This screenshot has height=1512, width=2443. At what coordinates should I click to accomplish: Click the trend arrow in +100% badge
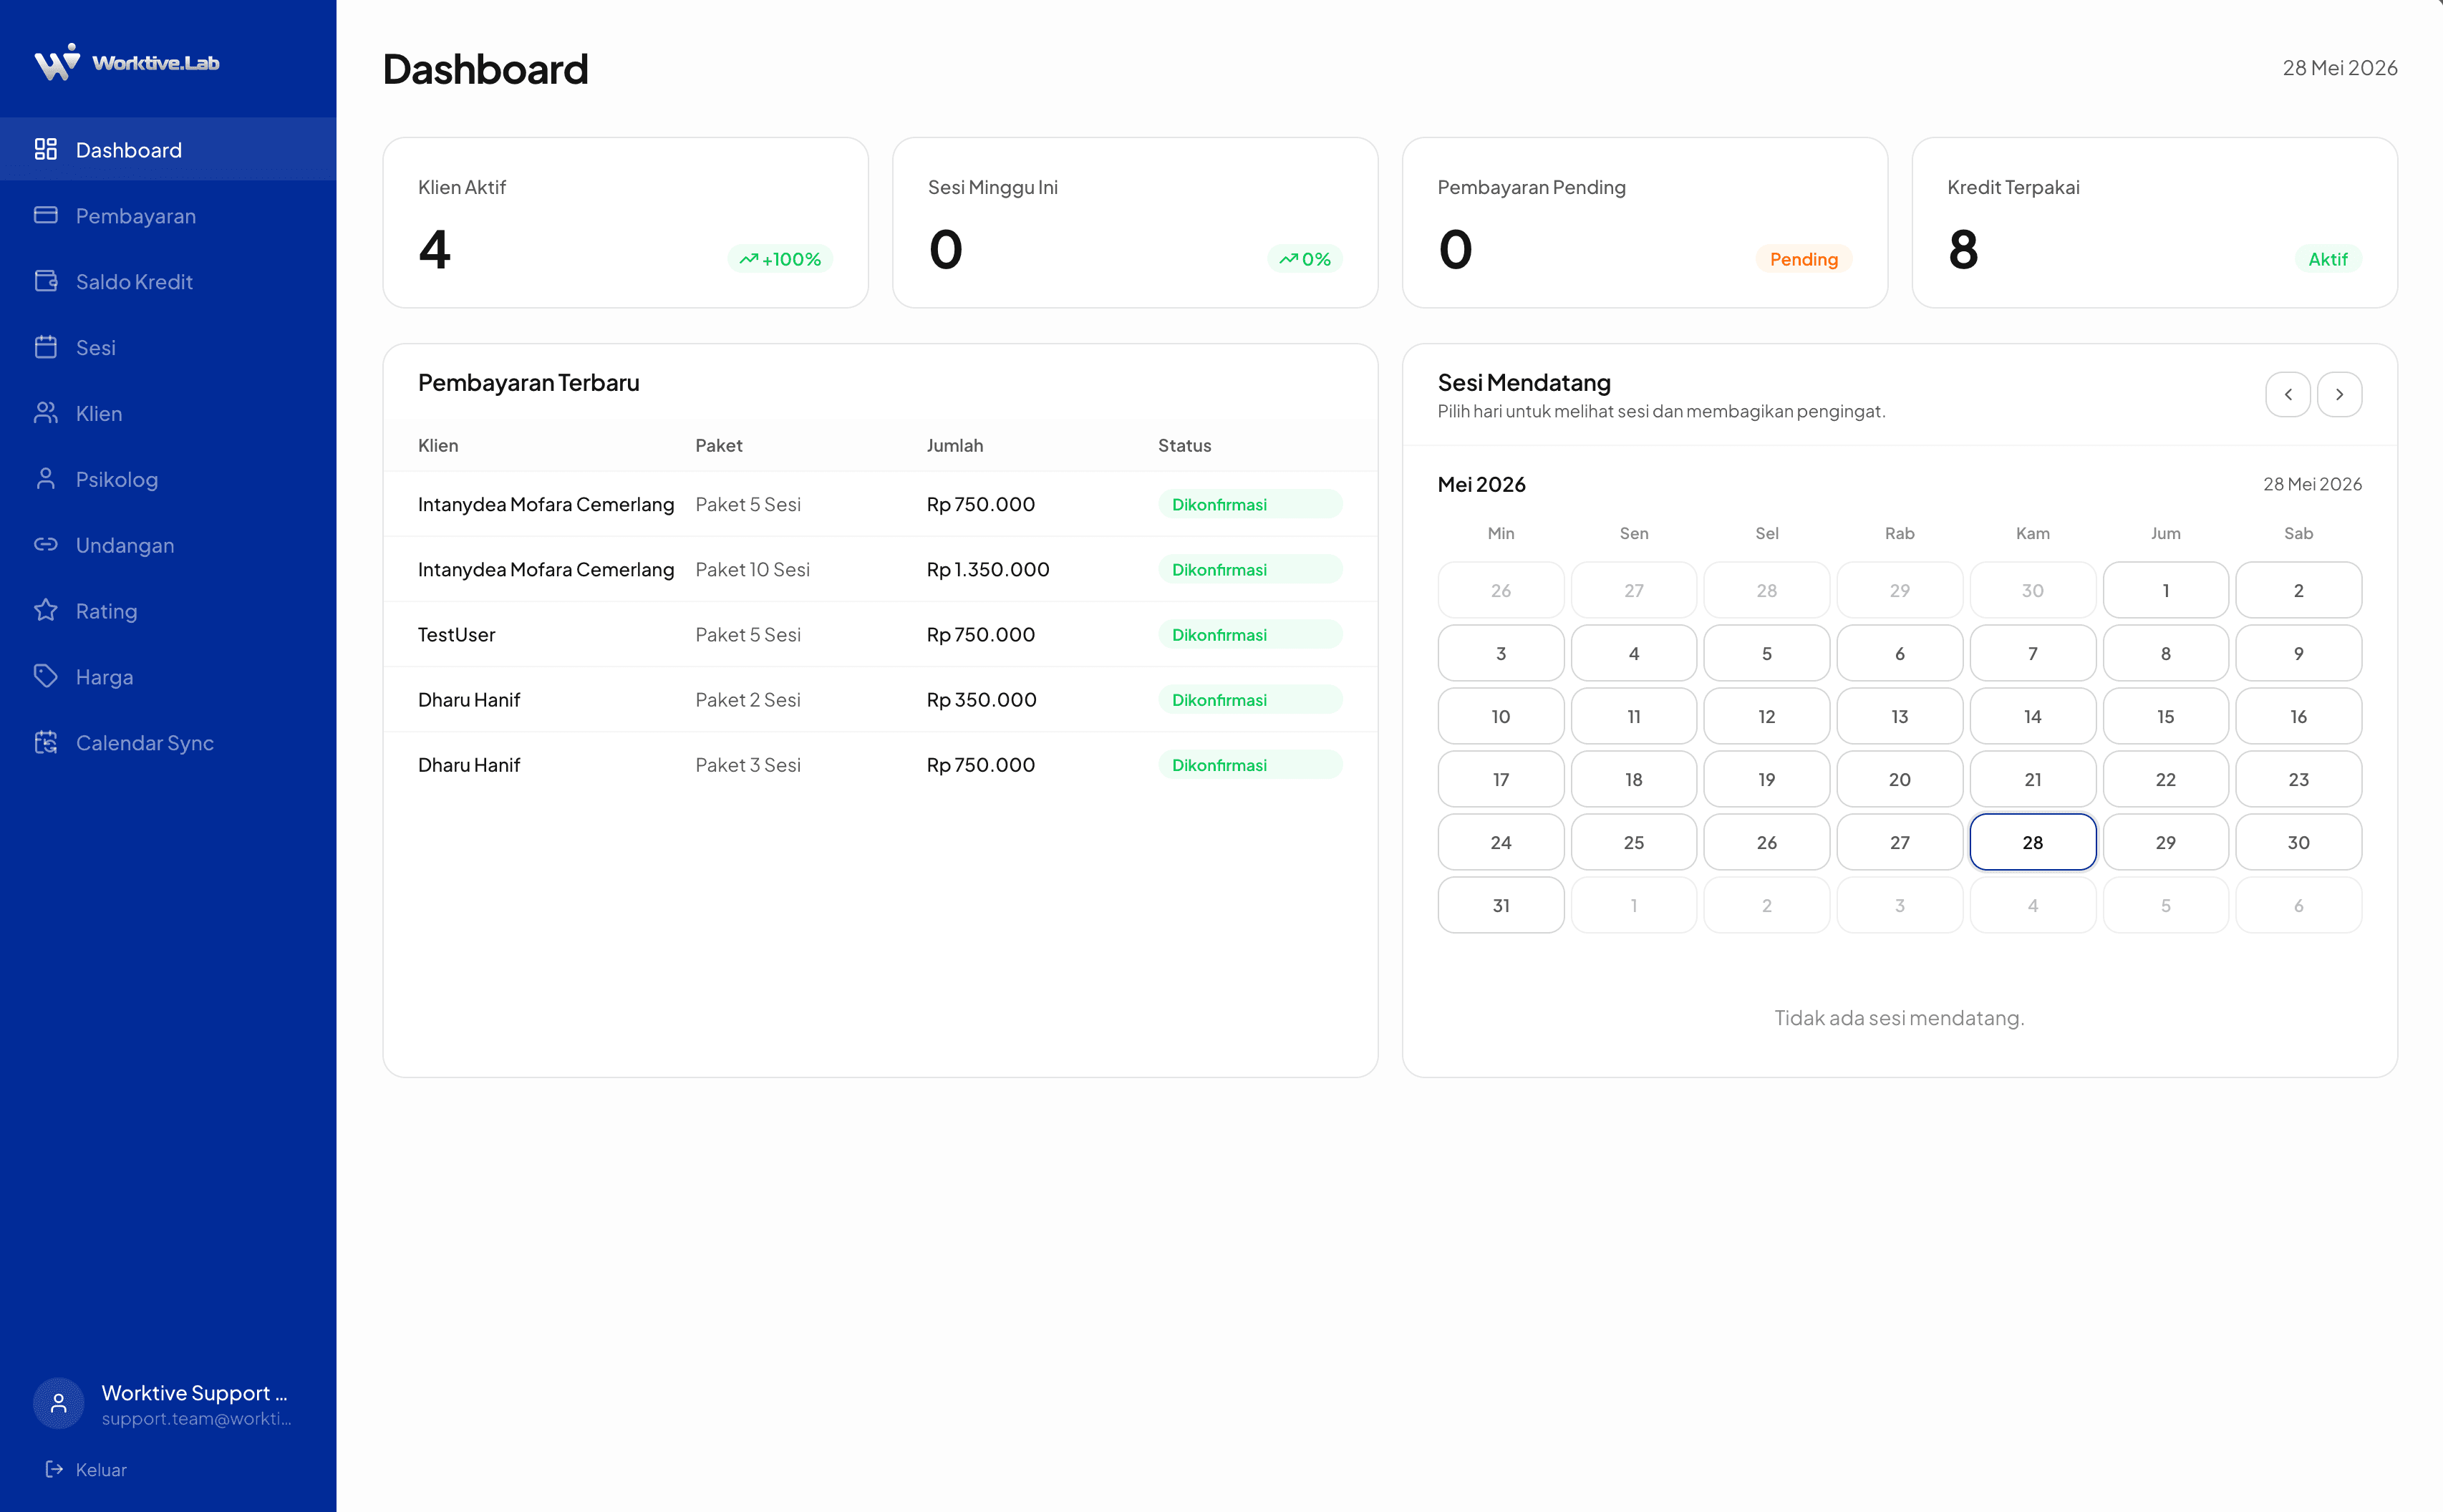(x=748, y=259)
